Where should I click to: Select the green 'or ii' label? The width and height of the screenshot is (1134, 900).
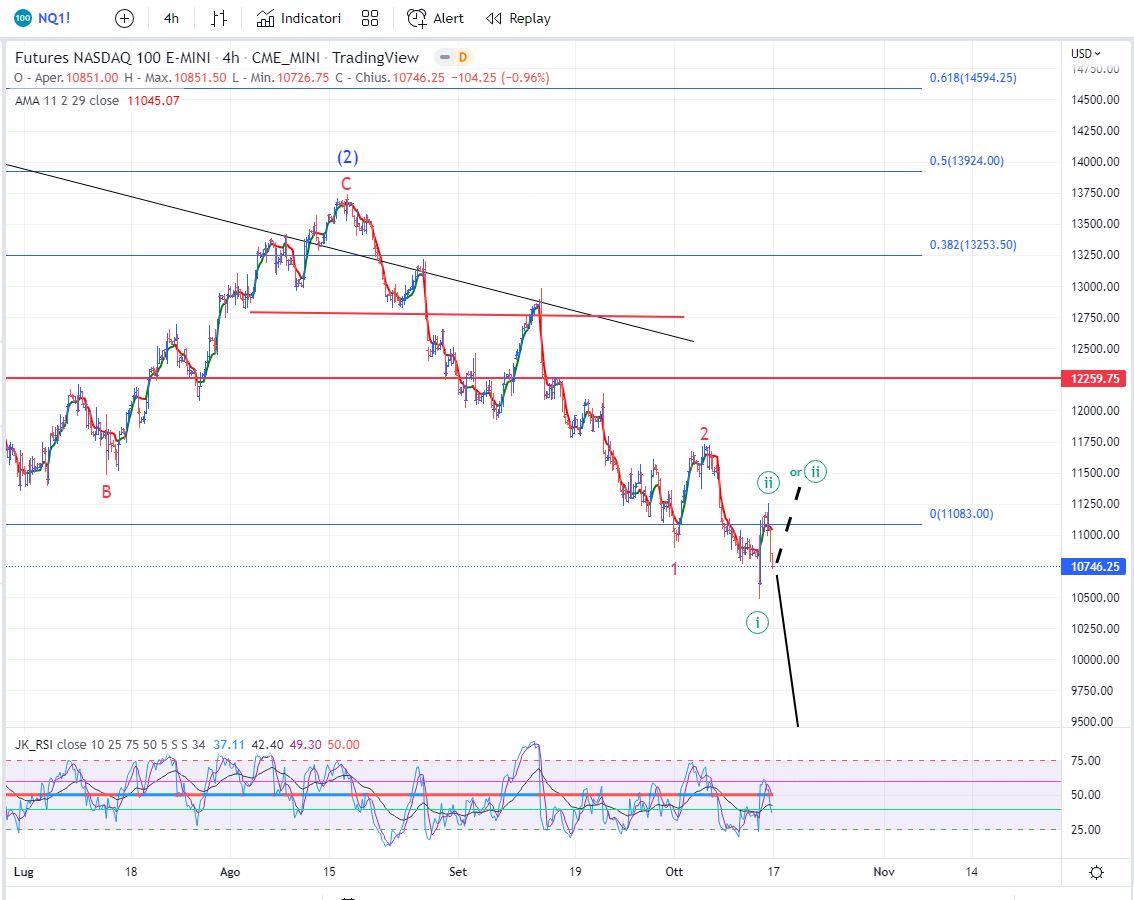point(808,472)
